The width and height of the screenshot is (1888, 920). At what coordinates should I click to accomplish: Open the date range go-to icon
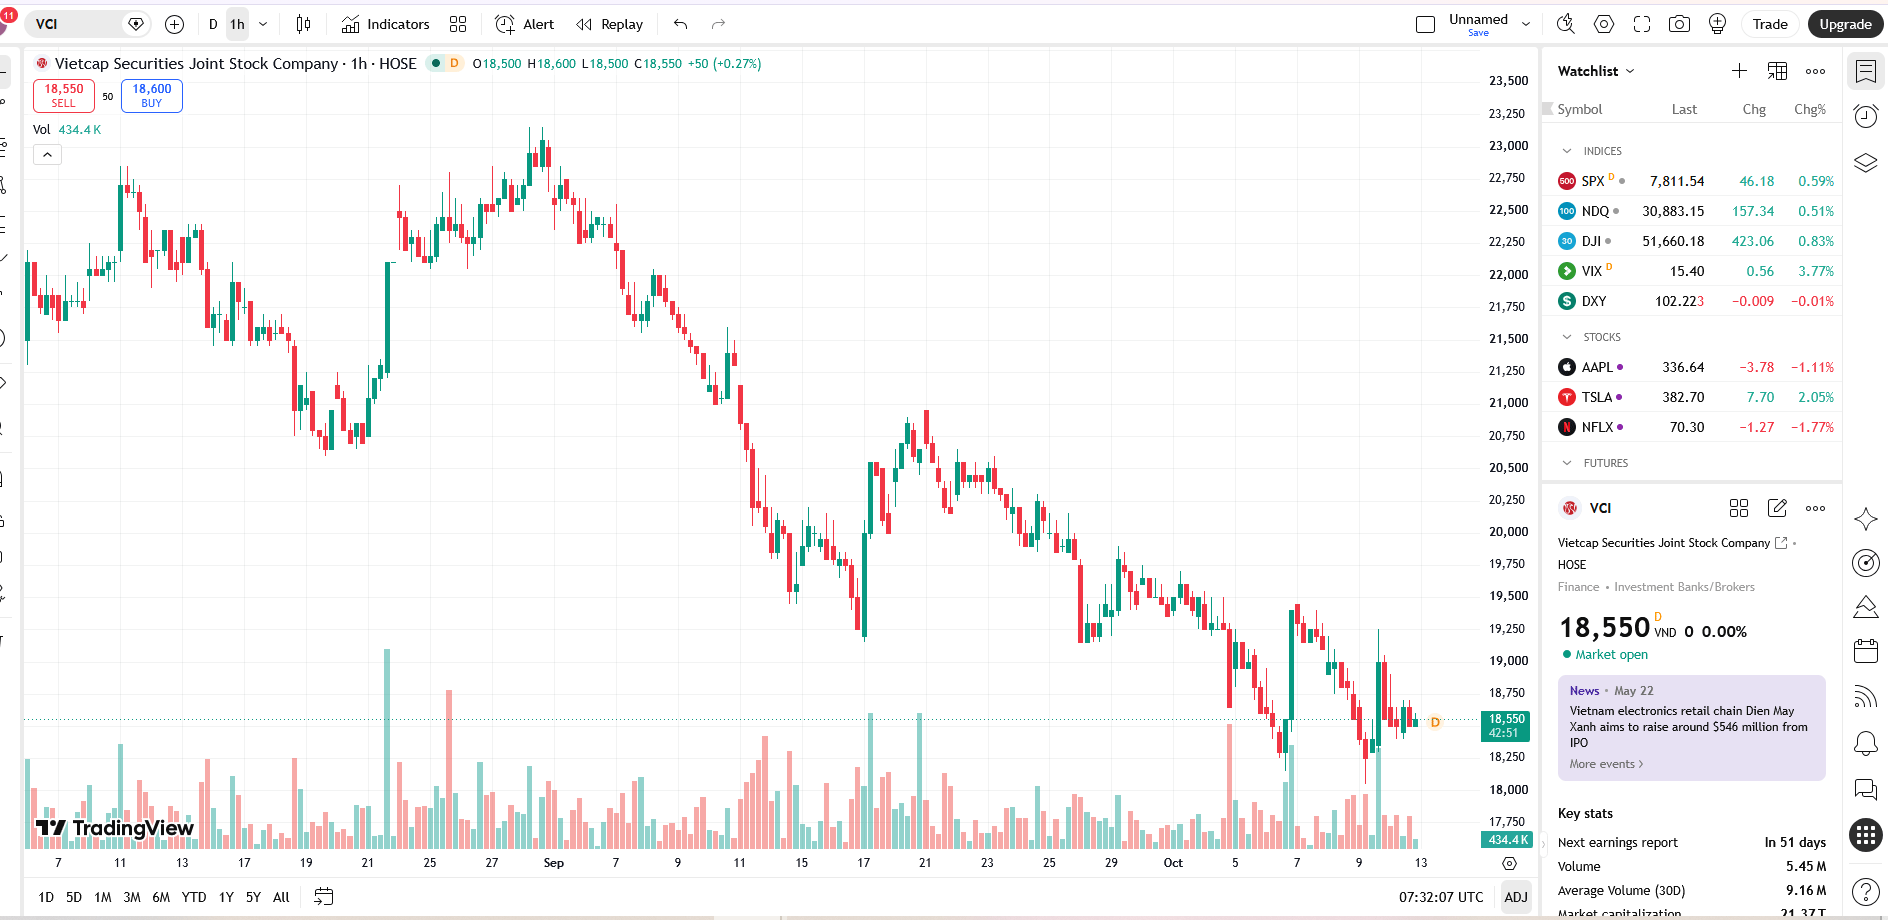(x=323, y=897)
